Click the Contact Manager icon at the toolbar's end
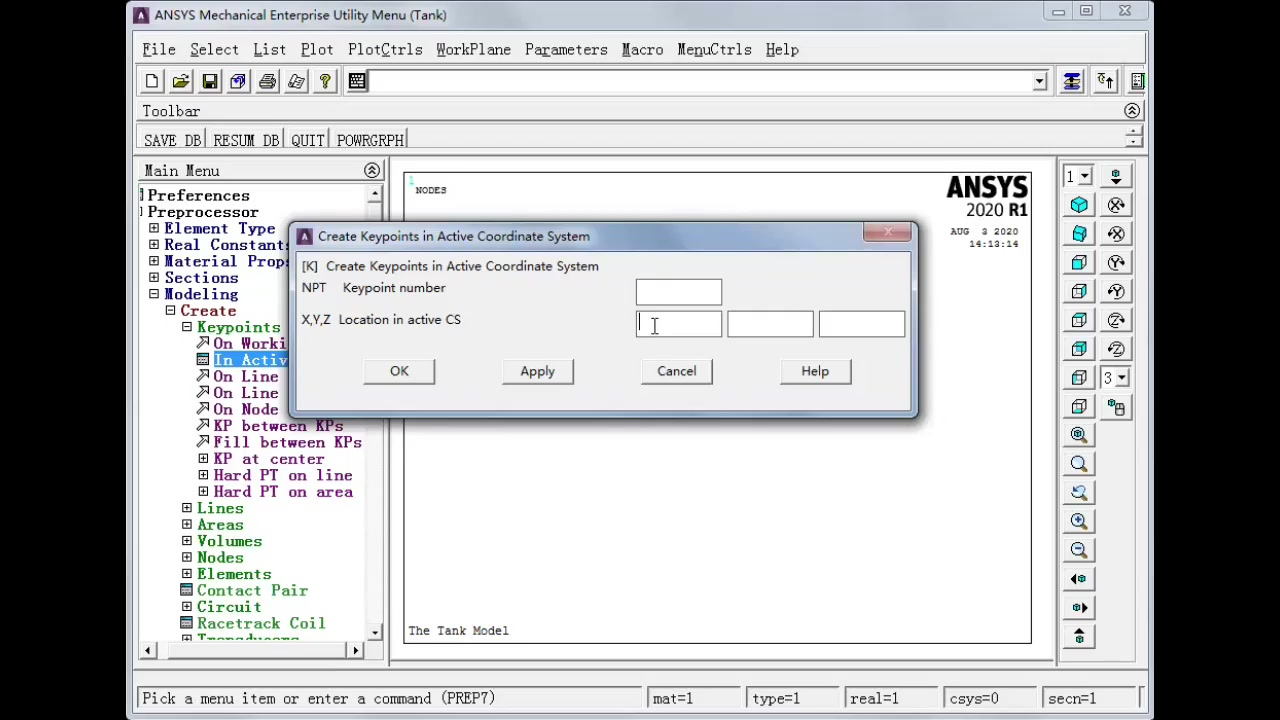1280x720 pixels. [x=1137, y=81]
